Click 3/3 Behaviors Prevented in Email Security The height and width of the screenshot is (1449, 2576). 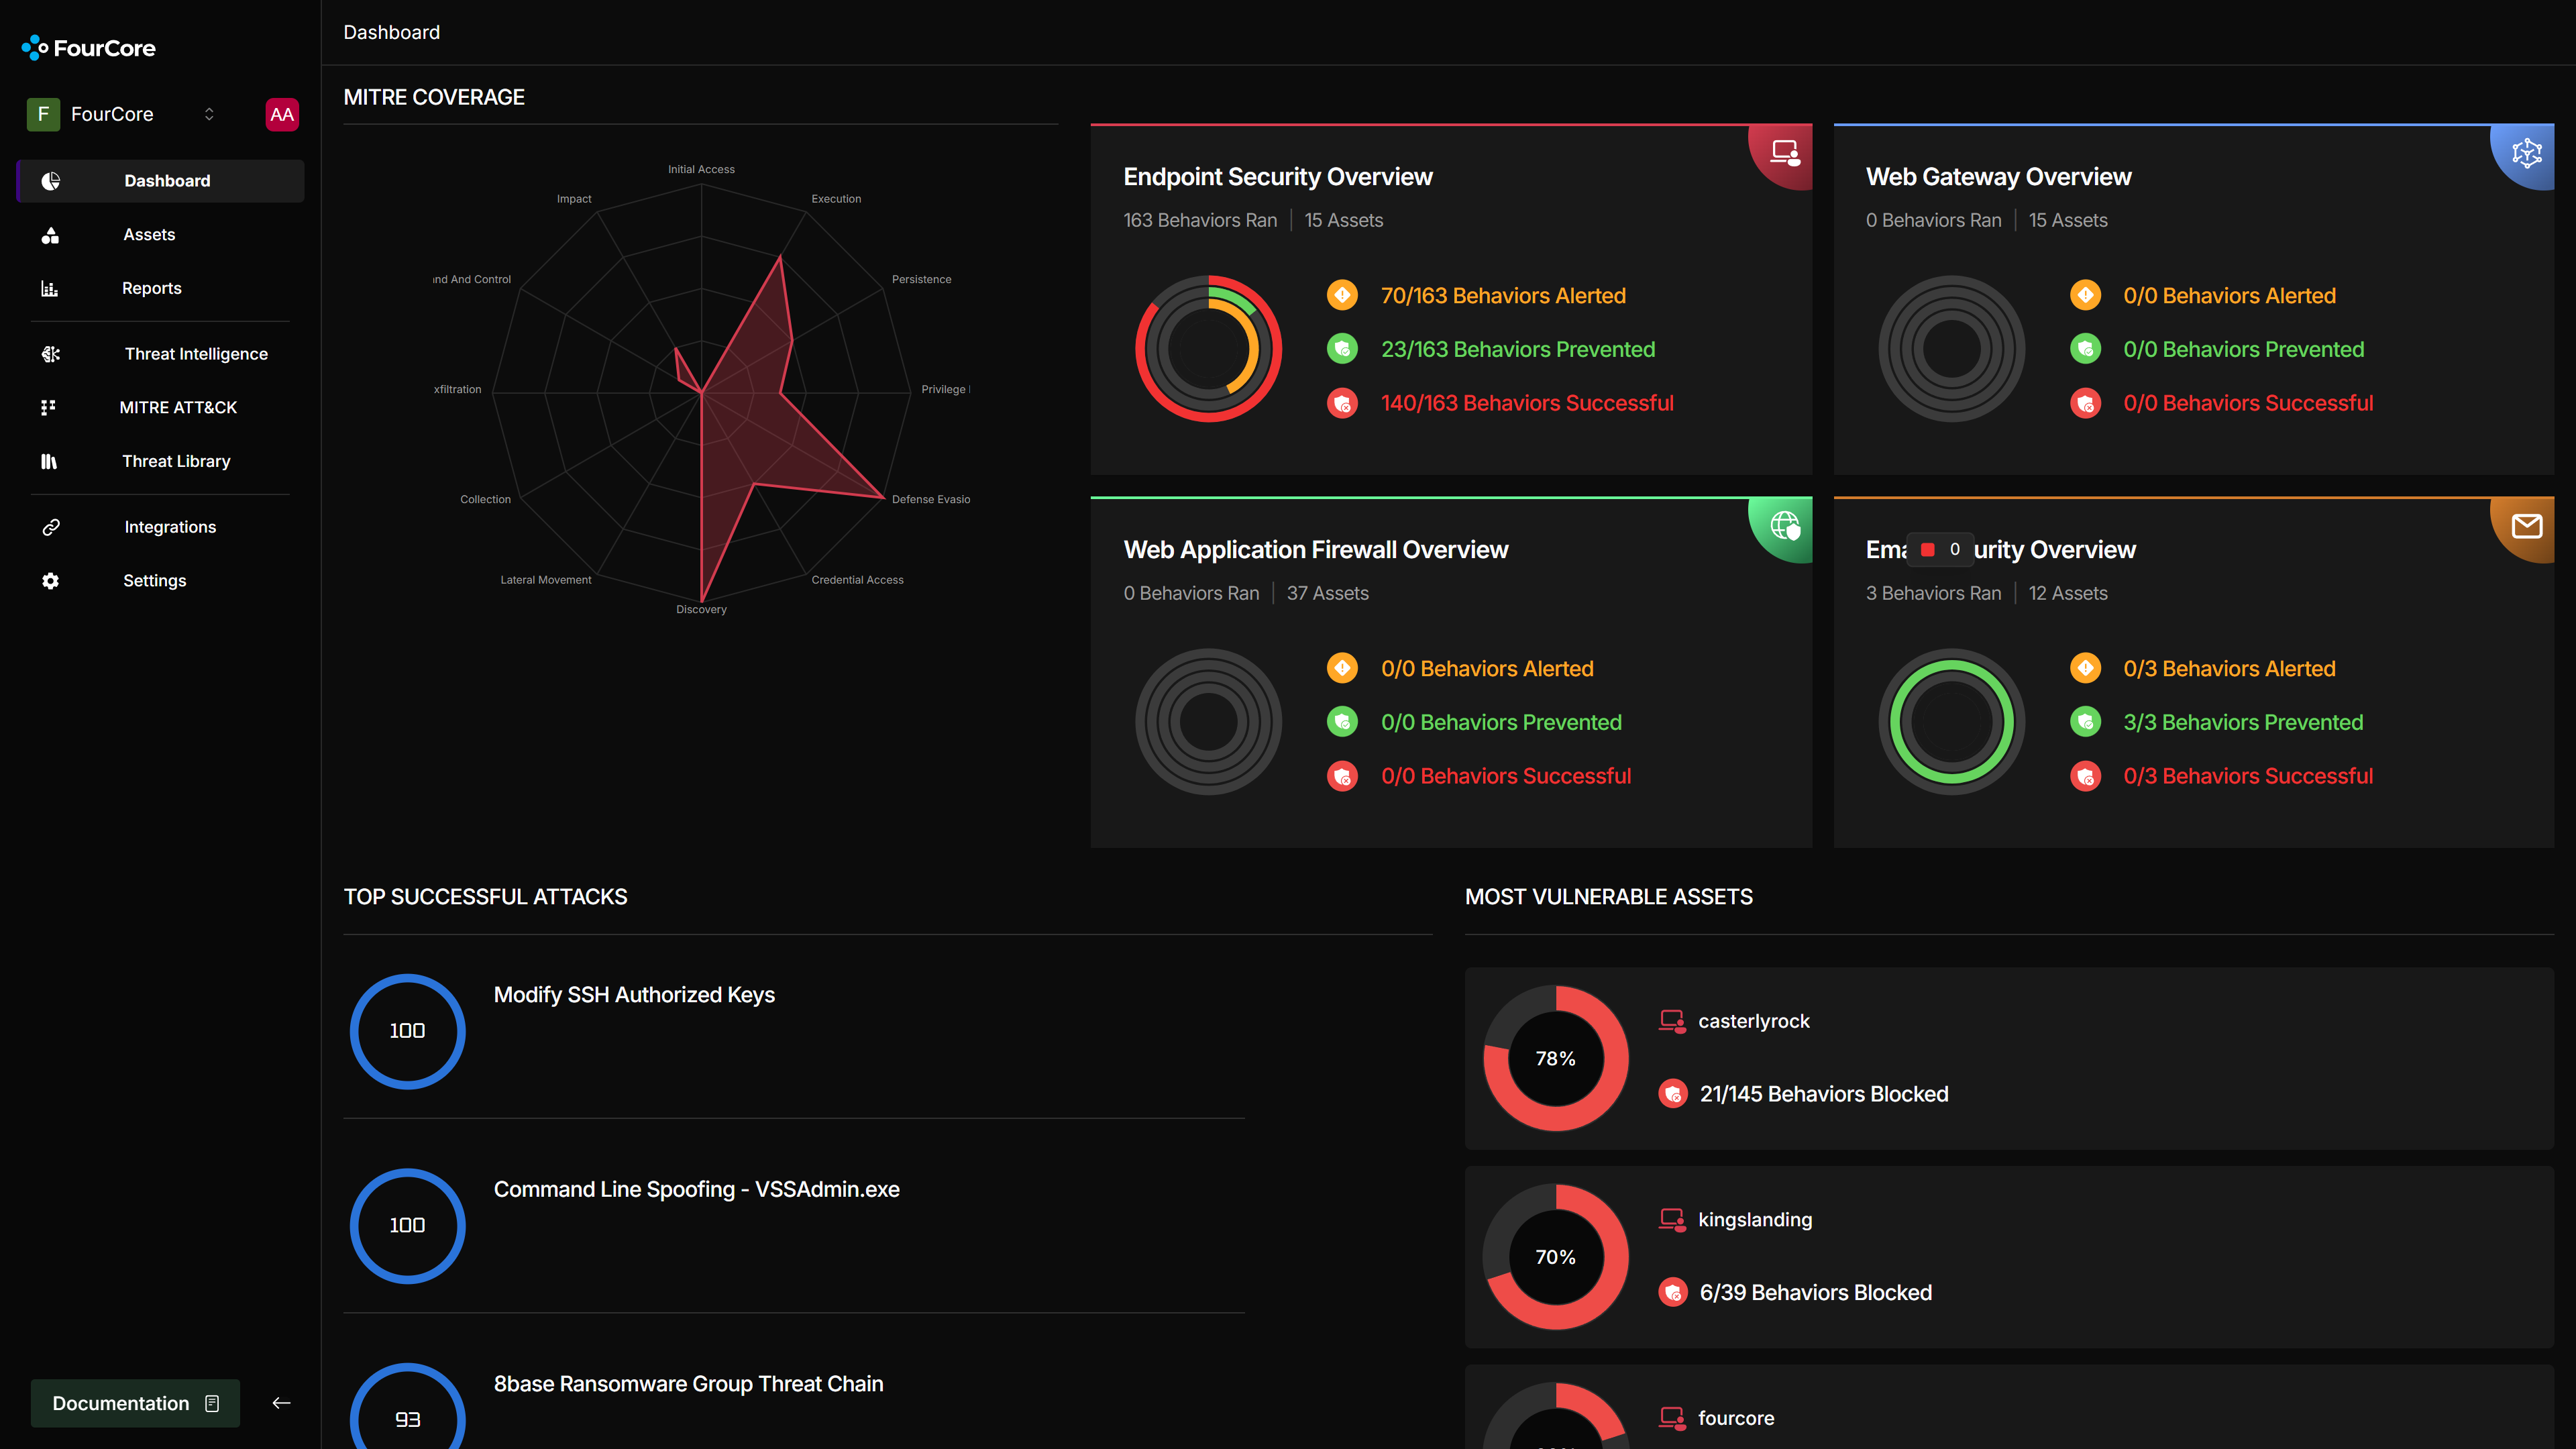2243,722
